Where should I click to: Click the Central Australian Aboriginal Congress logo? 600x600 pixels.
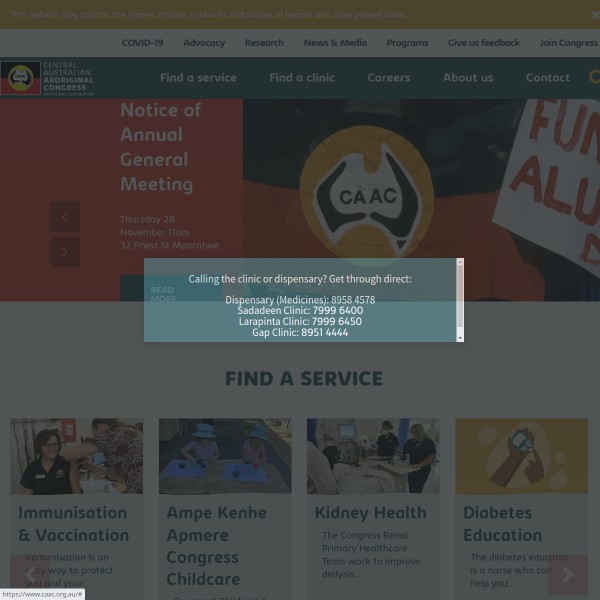point(50,78)
